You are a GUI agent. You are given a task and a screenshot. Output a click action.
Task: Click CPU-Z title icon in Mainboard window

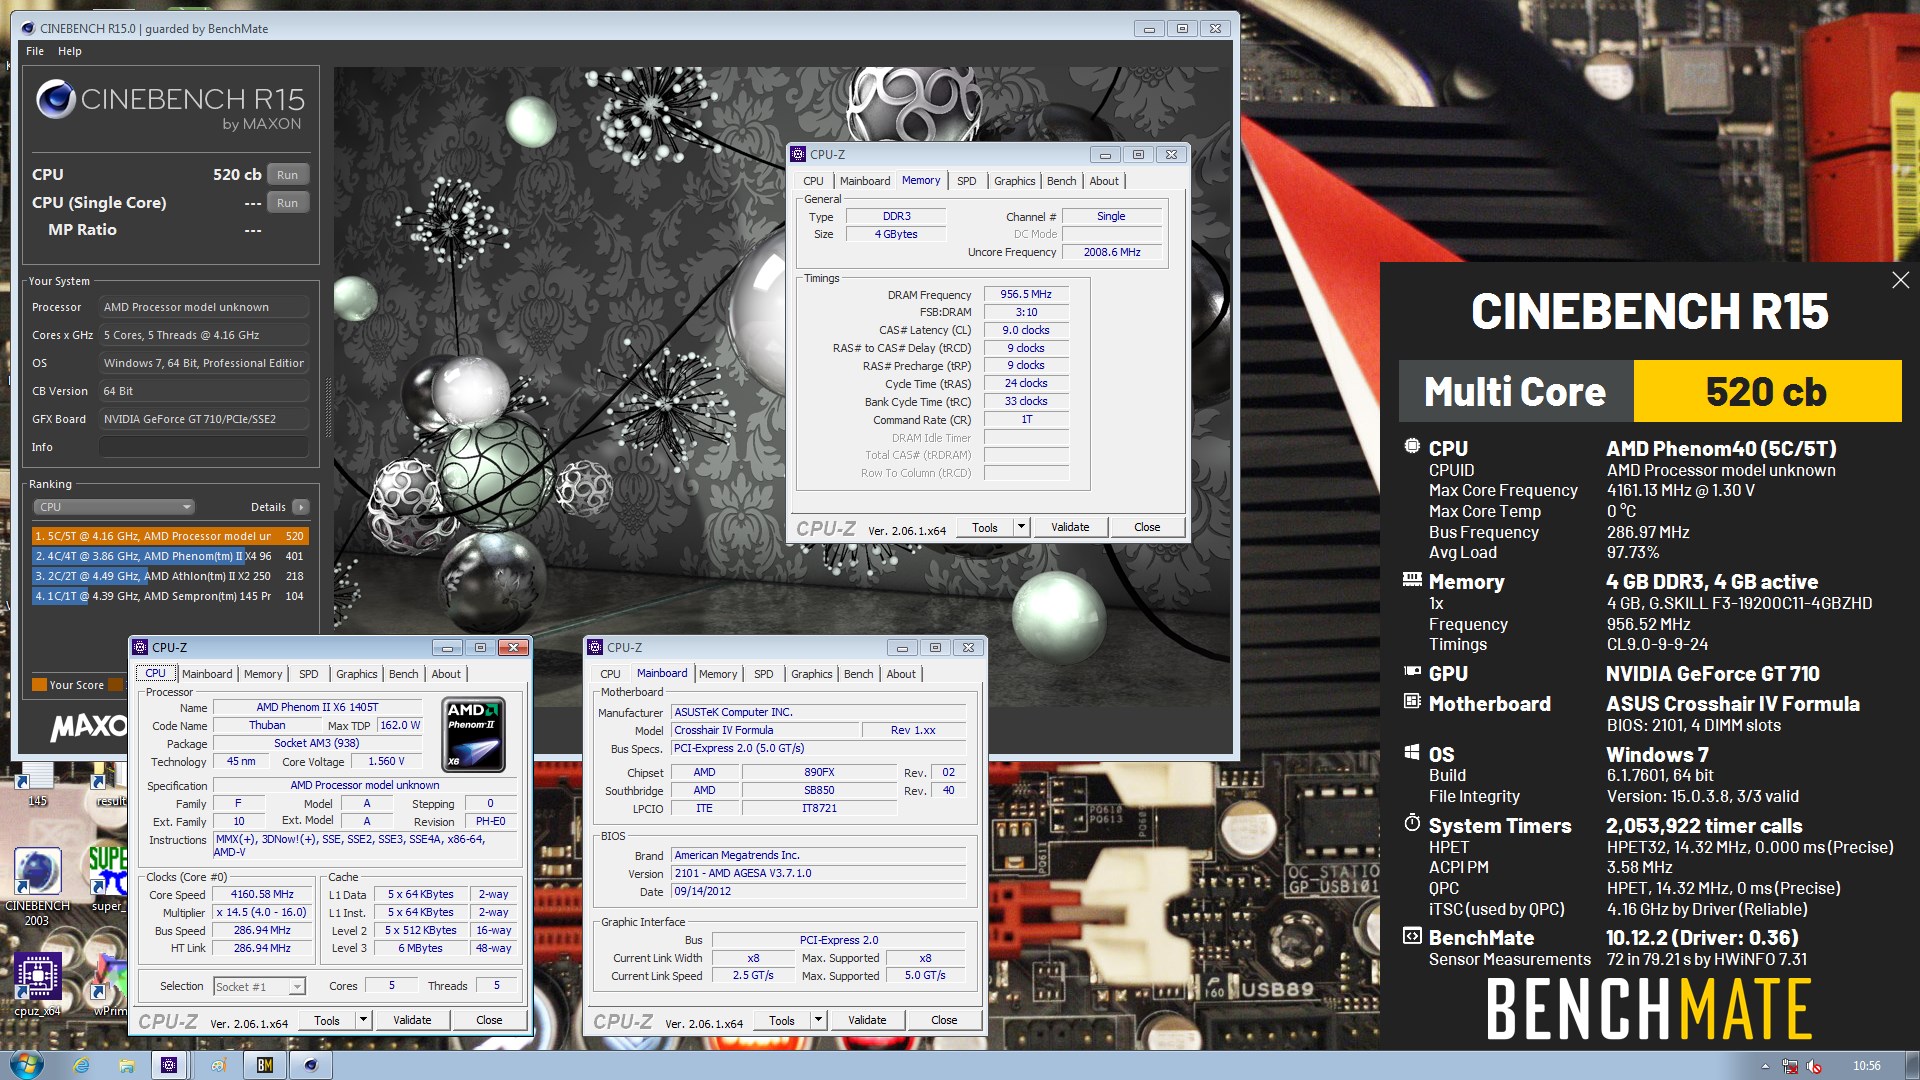click(595, 647)
